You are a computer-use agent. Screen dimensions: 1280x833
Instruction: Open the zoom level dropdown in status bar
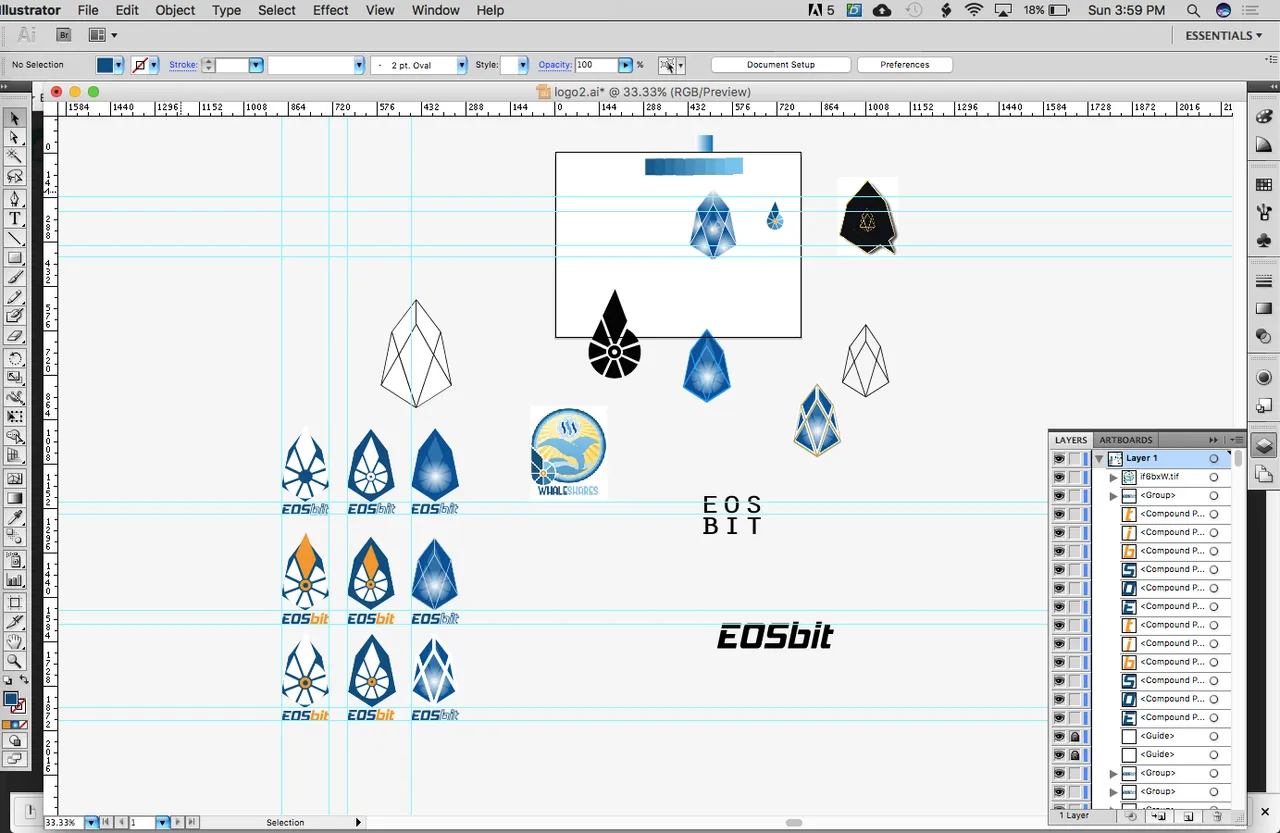pyautogui.click(x=91, y=822)
